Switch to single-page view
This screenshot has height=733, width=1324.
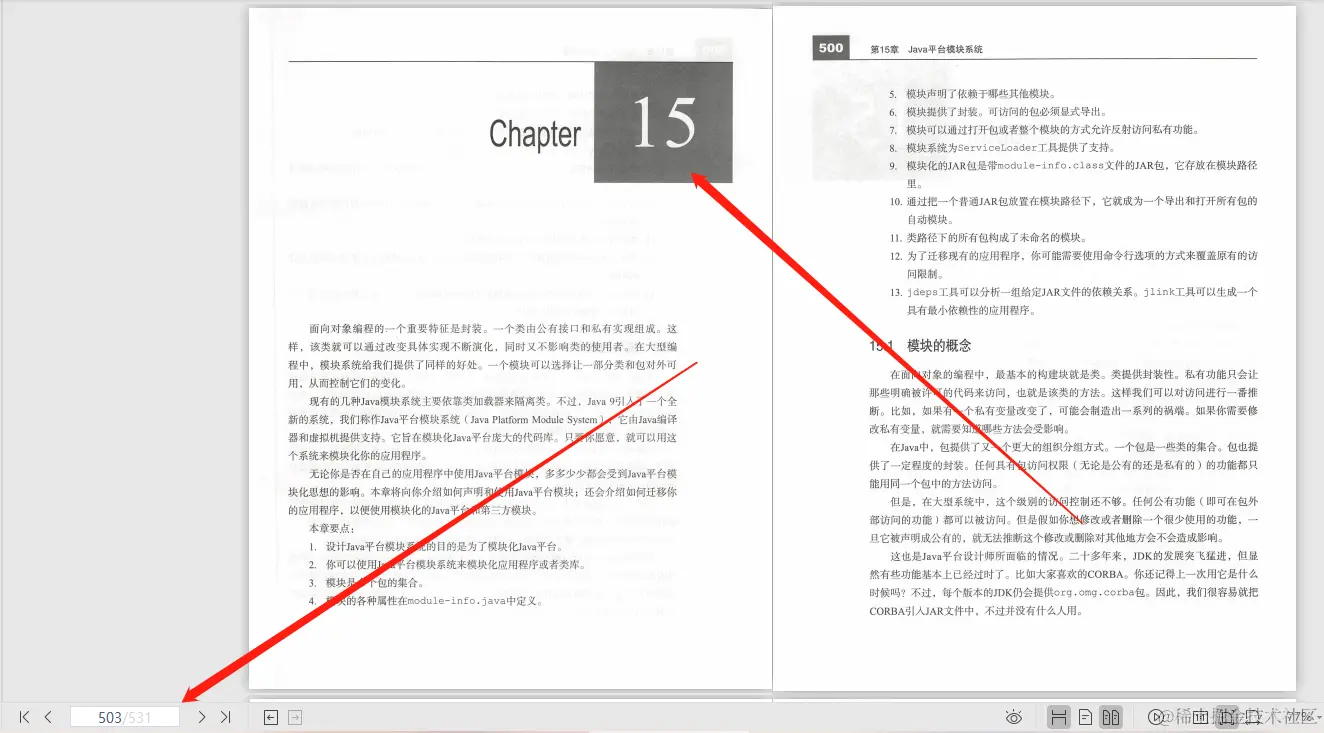click(x=1085, y=716)
